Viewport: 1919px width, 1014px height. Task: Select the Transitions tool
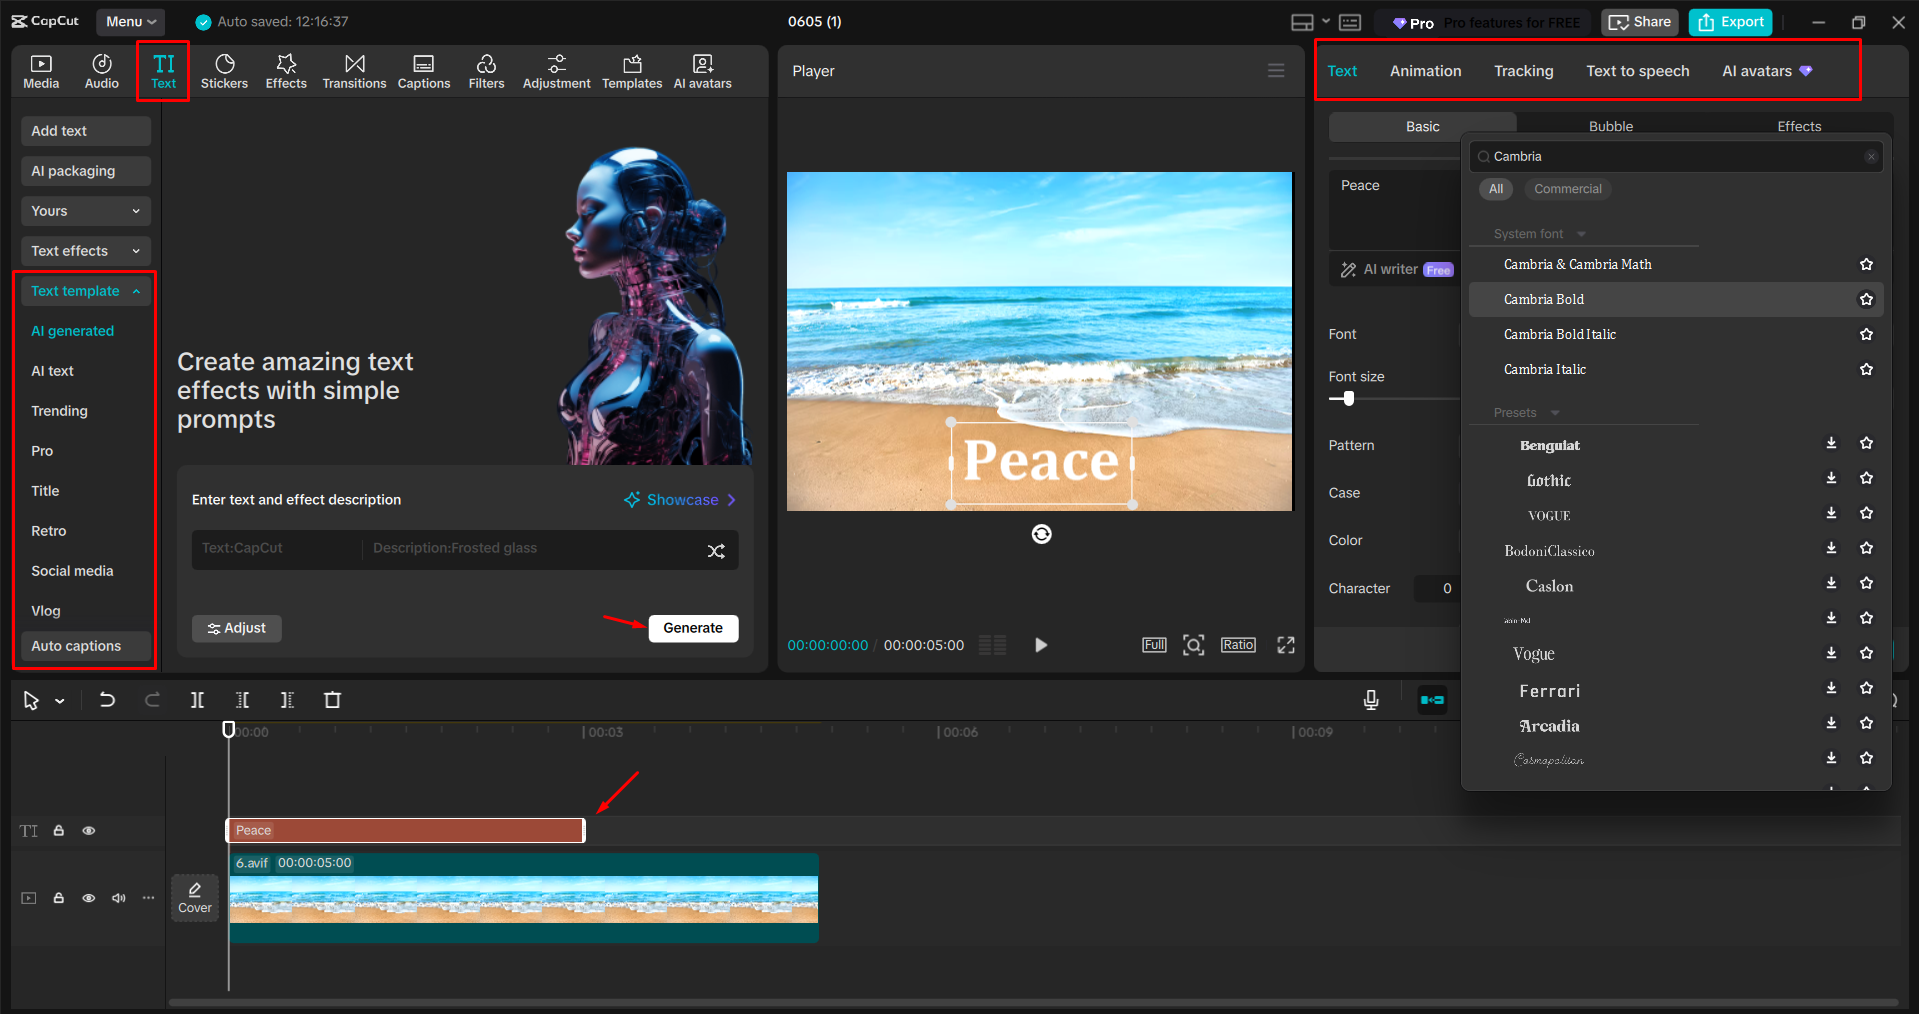[354, 70]
